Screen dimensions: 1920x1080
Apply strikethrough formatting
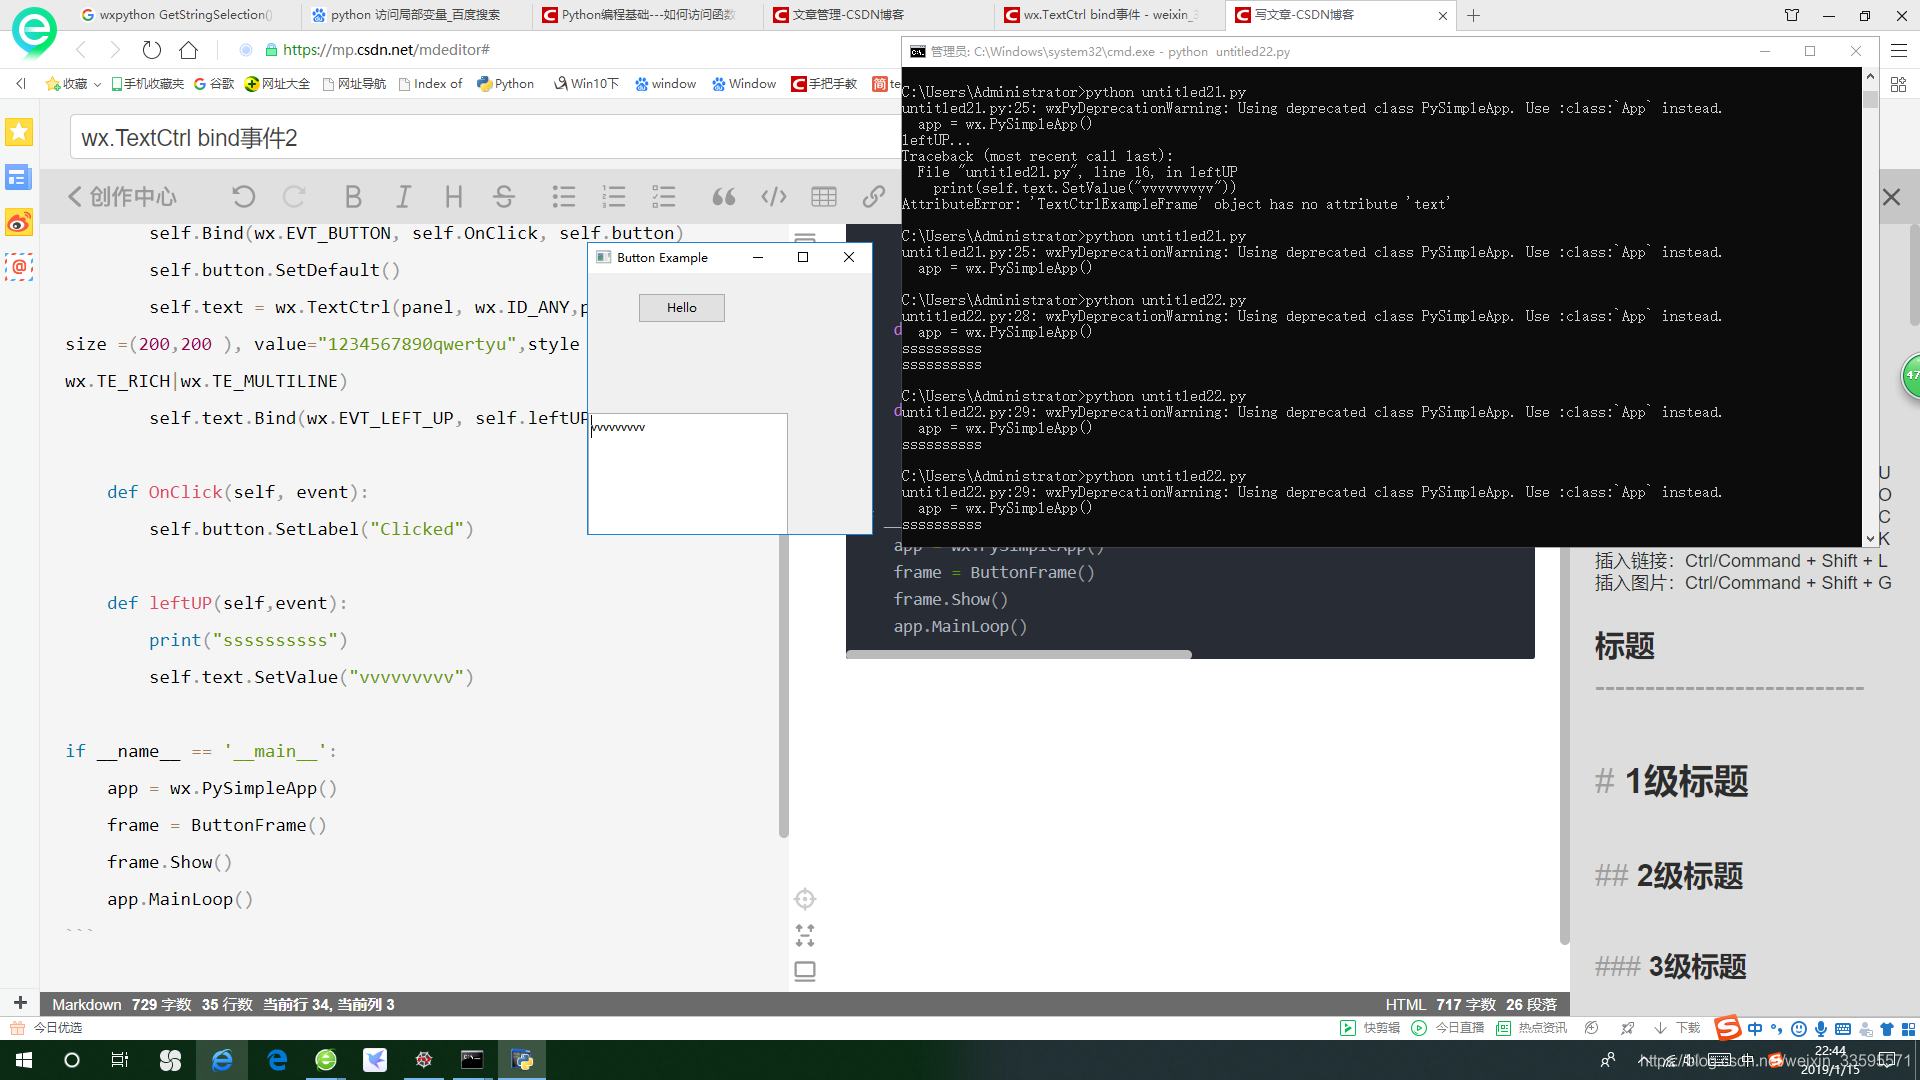pyautogui.click(x=504, y=197)
